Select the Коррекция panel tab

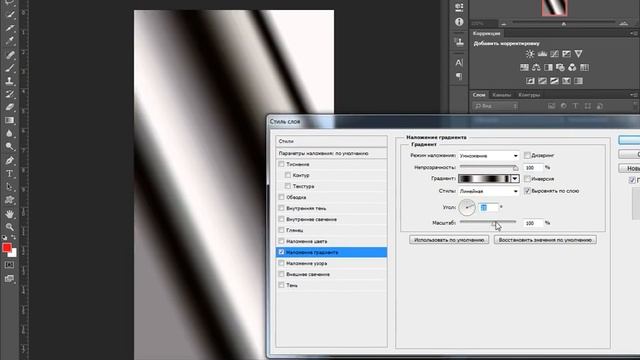coord(487,33)
